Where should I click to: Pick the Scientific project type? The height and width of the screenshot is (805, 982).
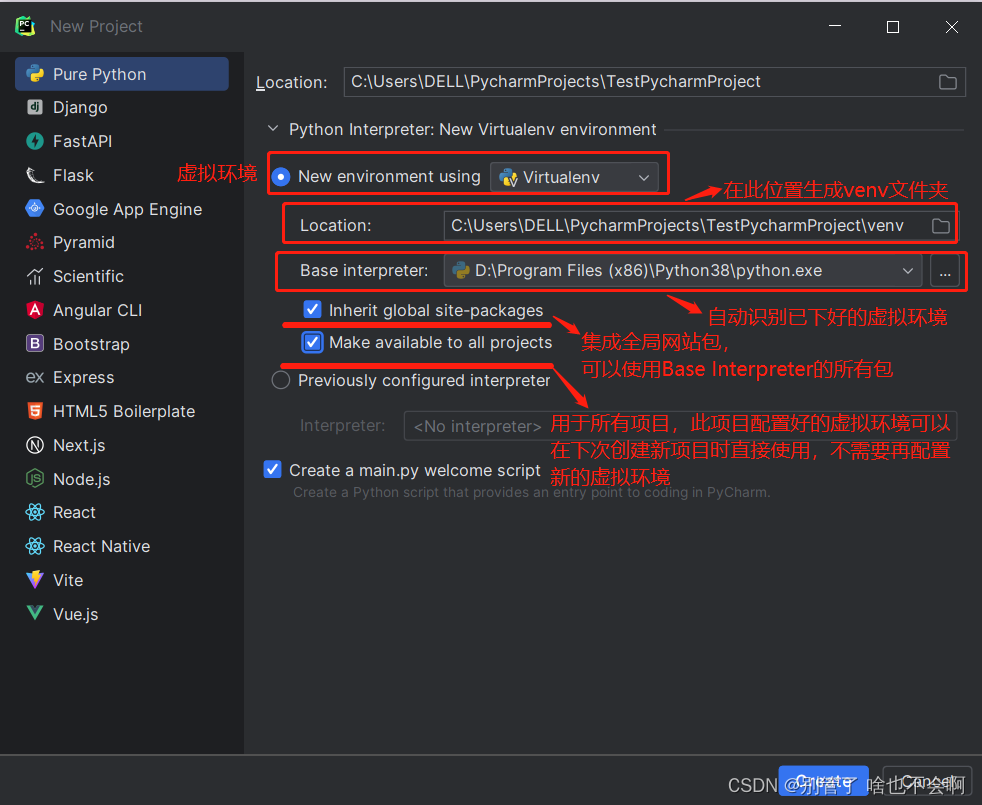pos(121,276)
